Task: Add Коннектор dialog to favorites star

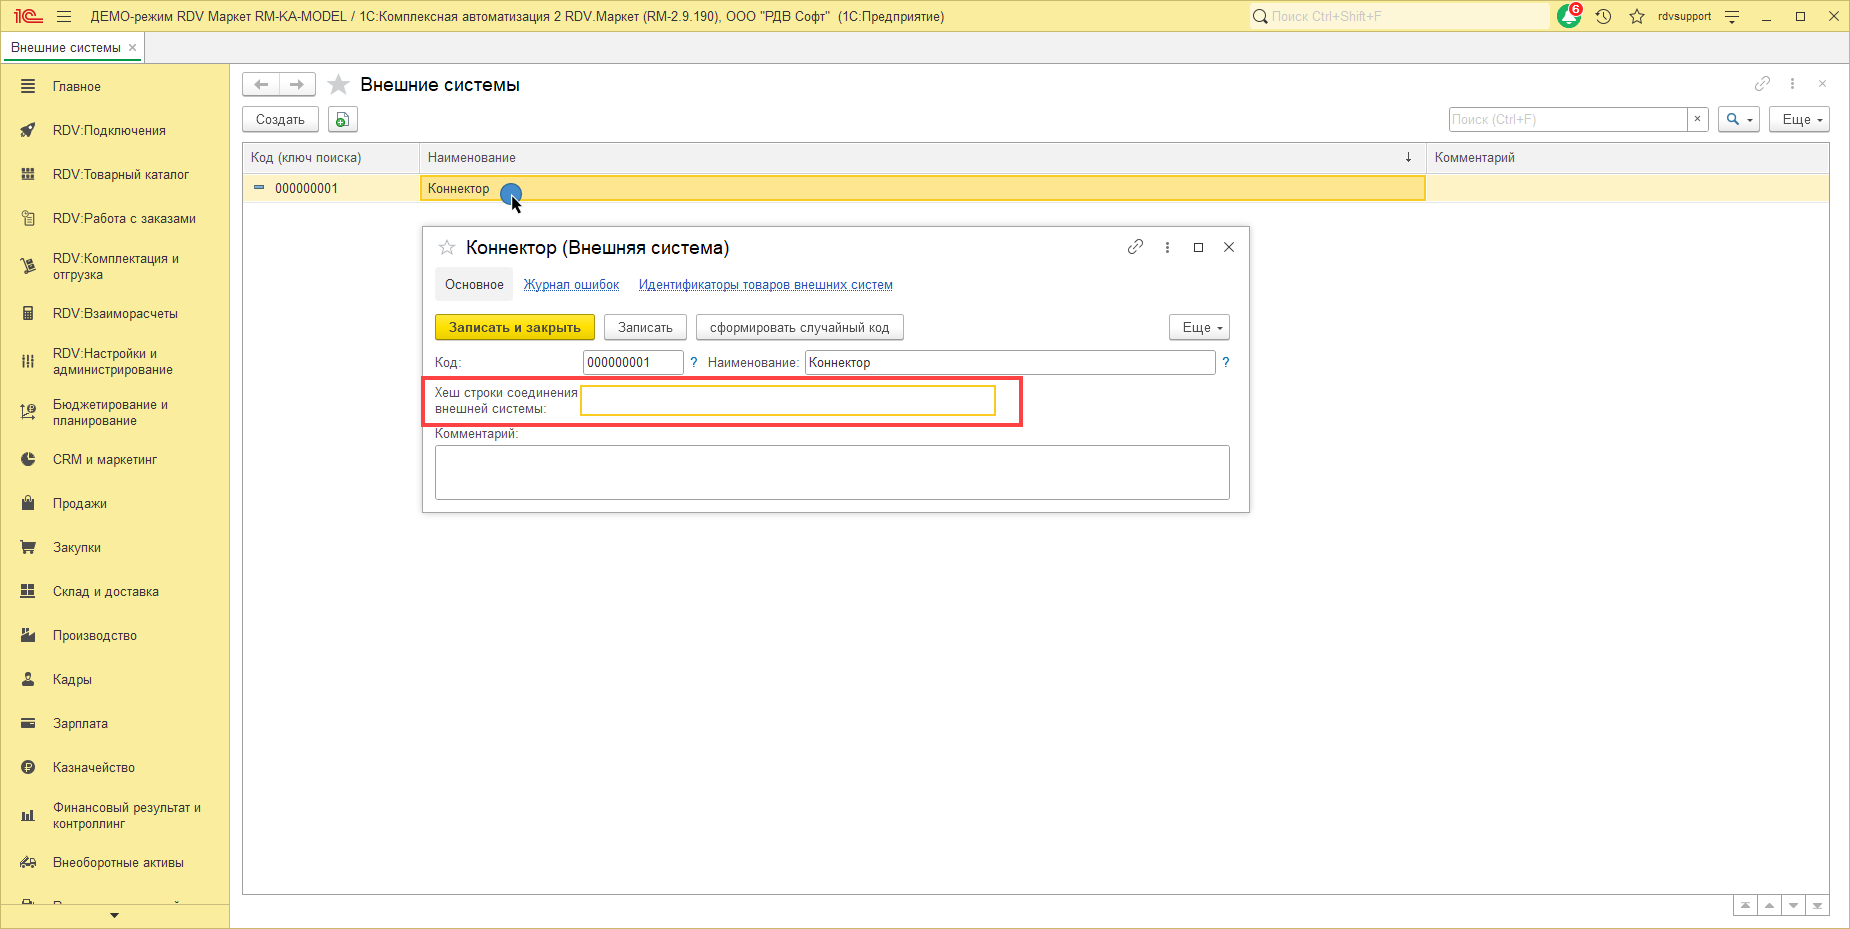Action: [447, 248]
